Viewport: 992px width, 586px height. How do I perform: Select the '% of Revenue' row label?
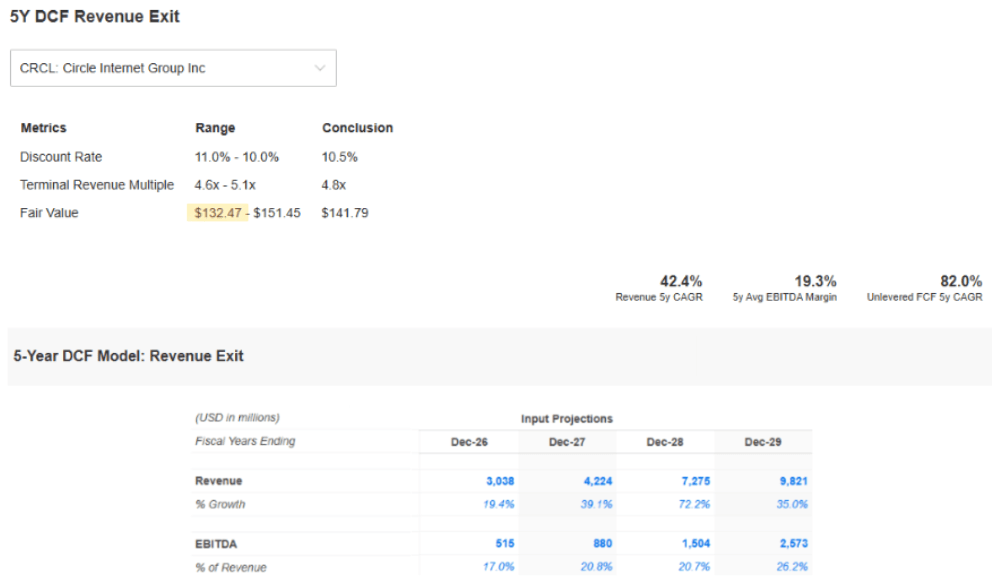point(231,568)
